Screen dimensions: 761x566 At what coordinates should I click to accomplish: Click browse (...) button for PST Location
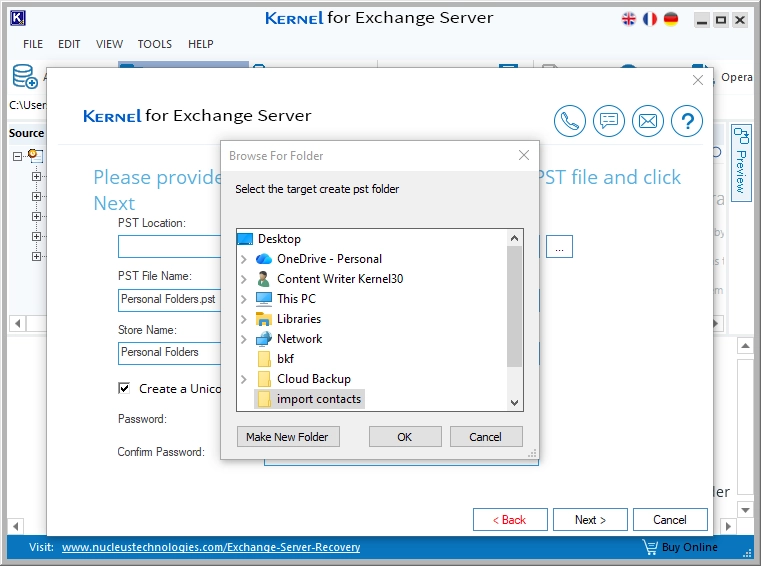[x=559, y=247]
